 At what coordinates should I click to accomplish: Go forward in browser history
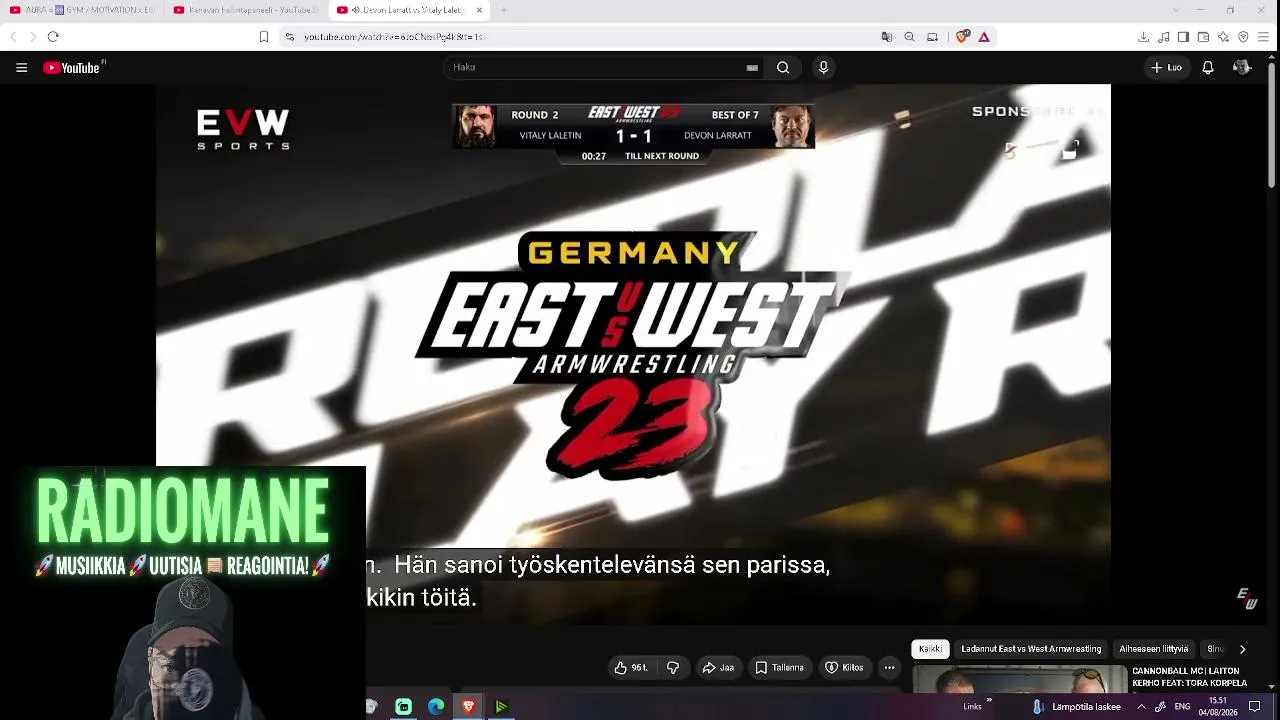point(32,37)
